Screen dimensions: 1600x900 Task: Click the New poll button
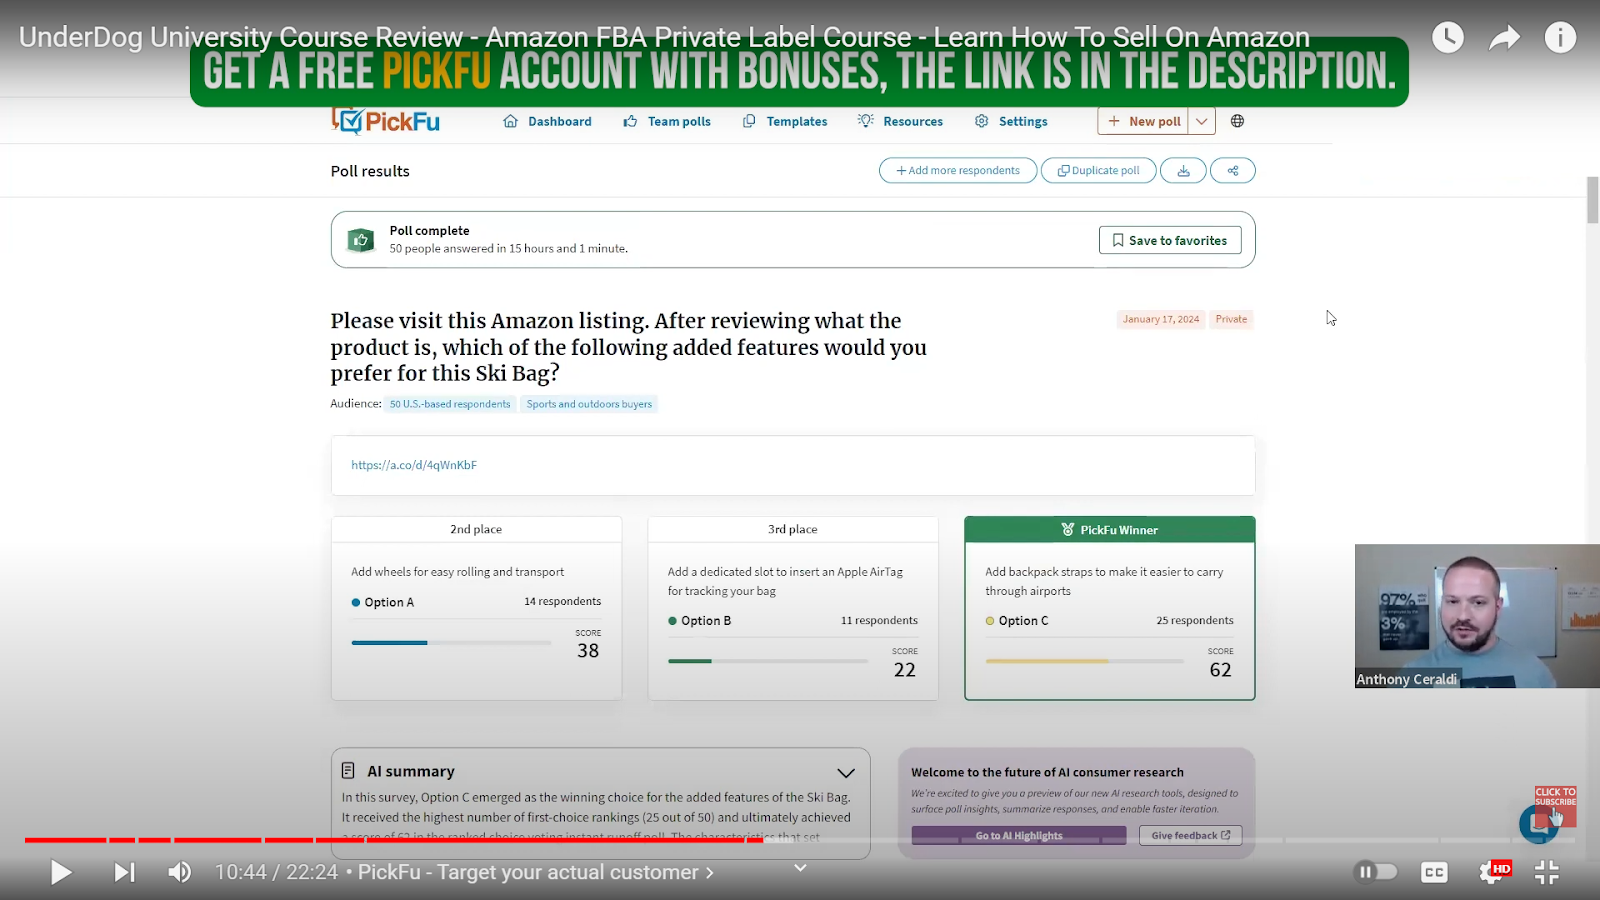tap(1143, 121)
